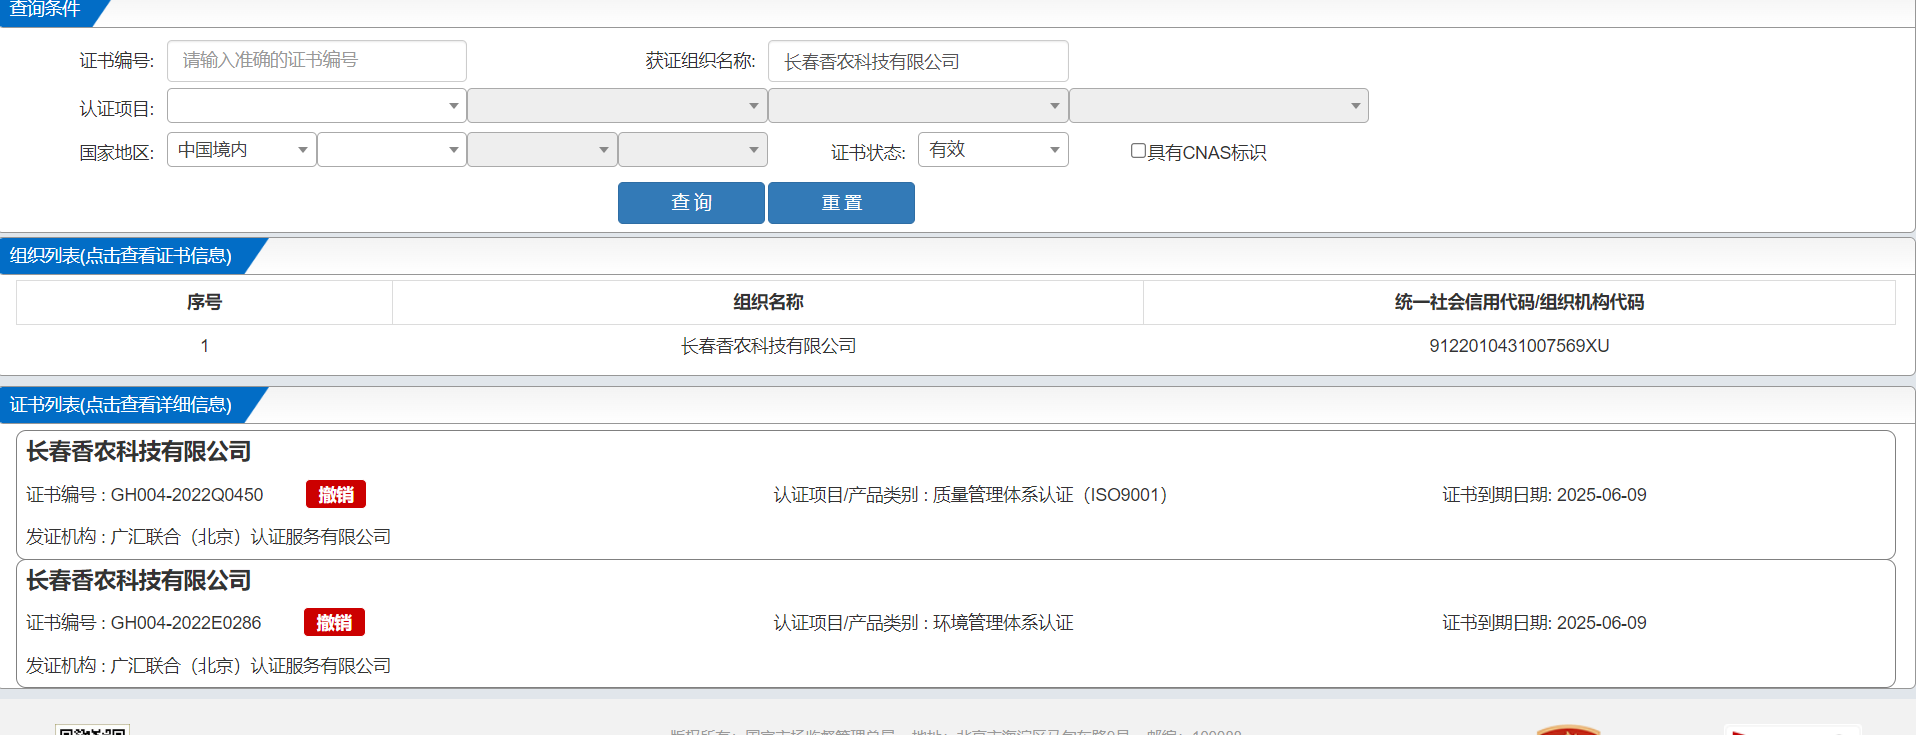Click 发证机构 text under certificate GH004-2022Q0450
Image resolution: width=1916 pixels, height=735 pixels.
point(208,537)
